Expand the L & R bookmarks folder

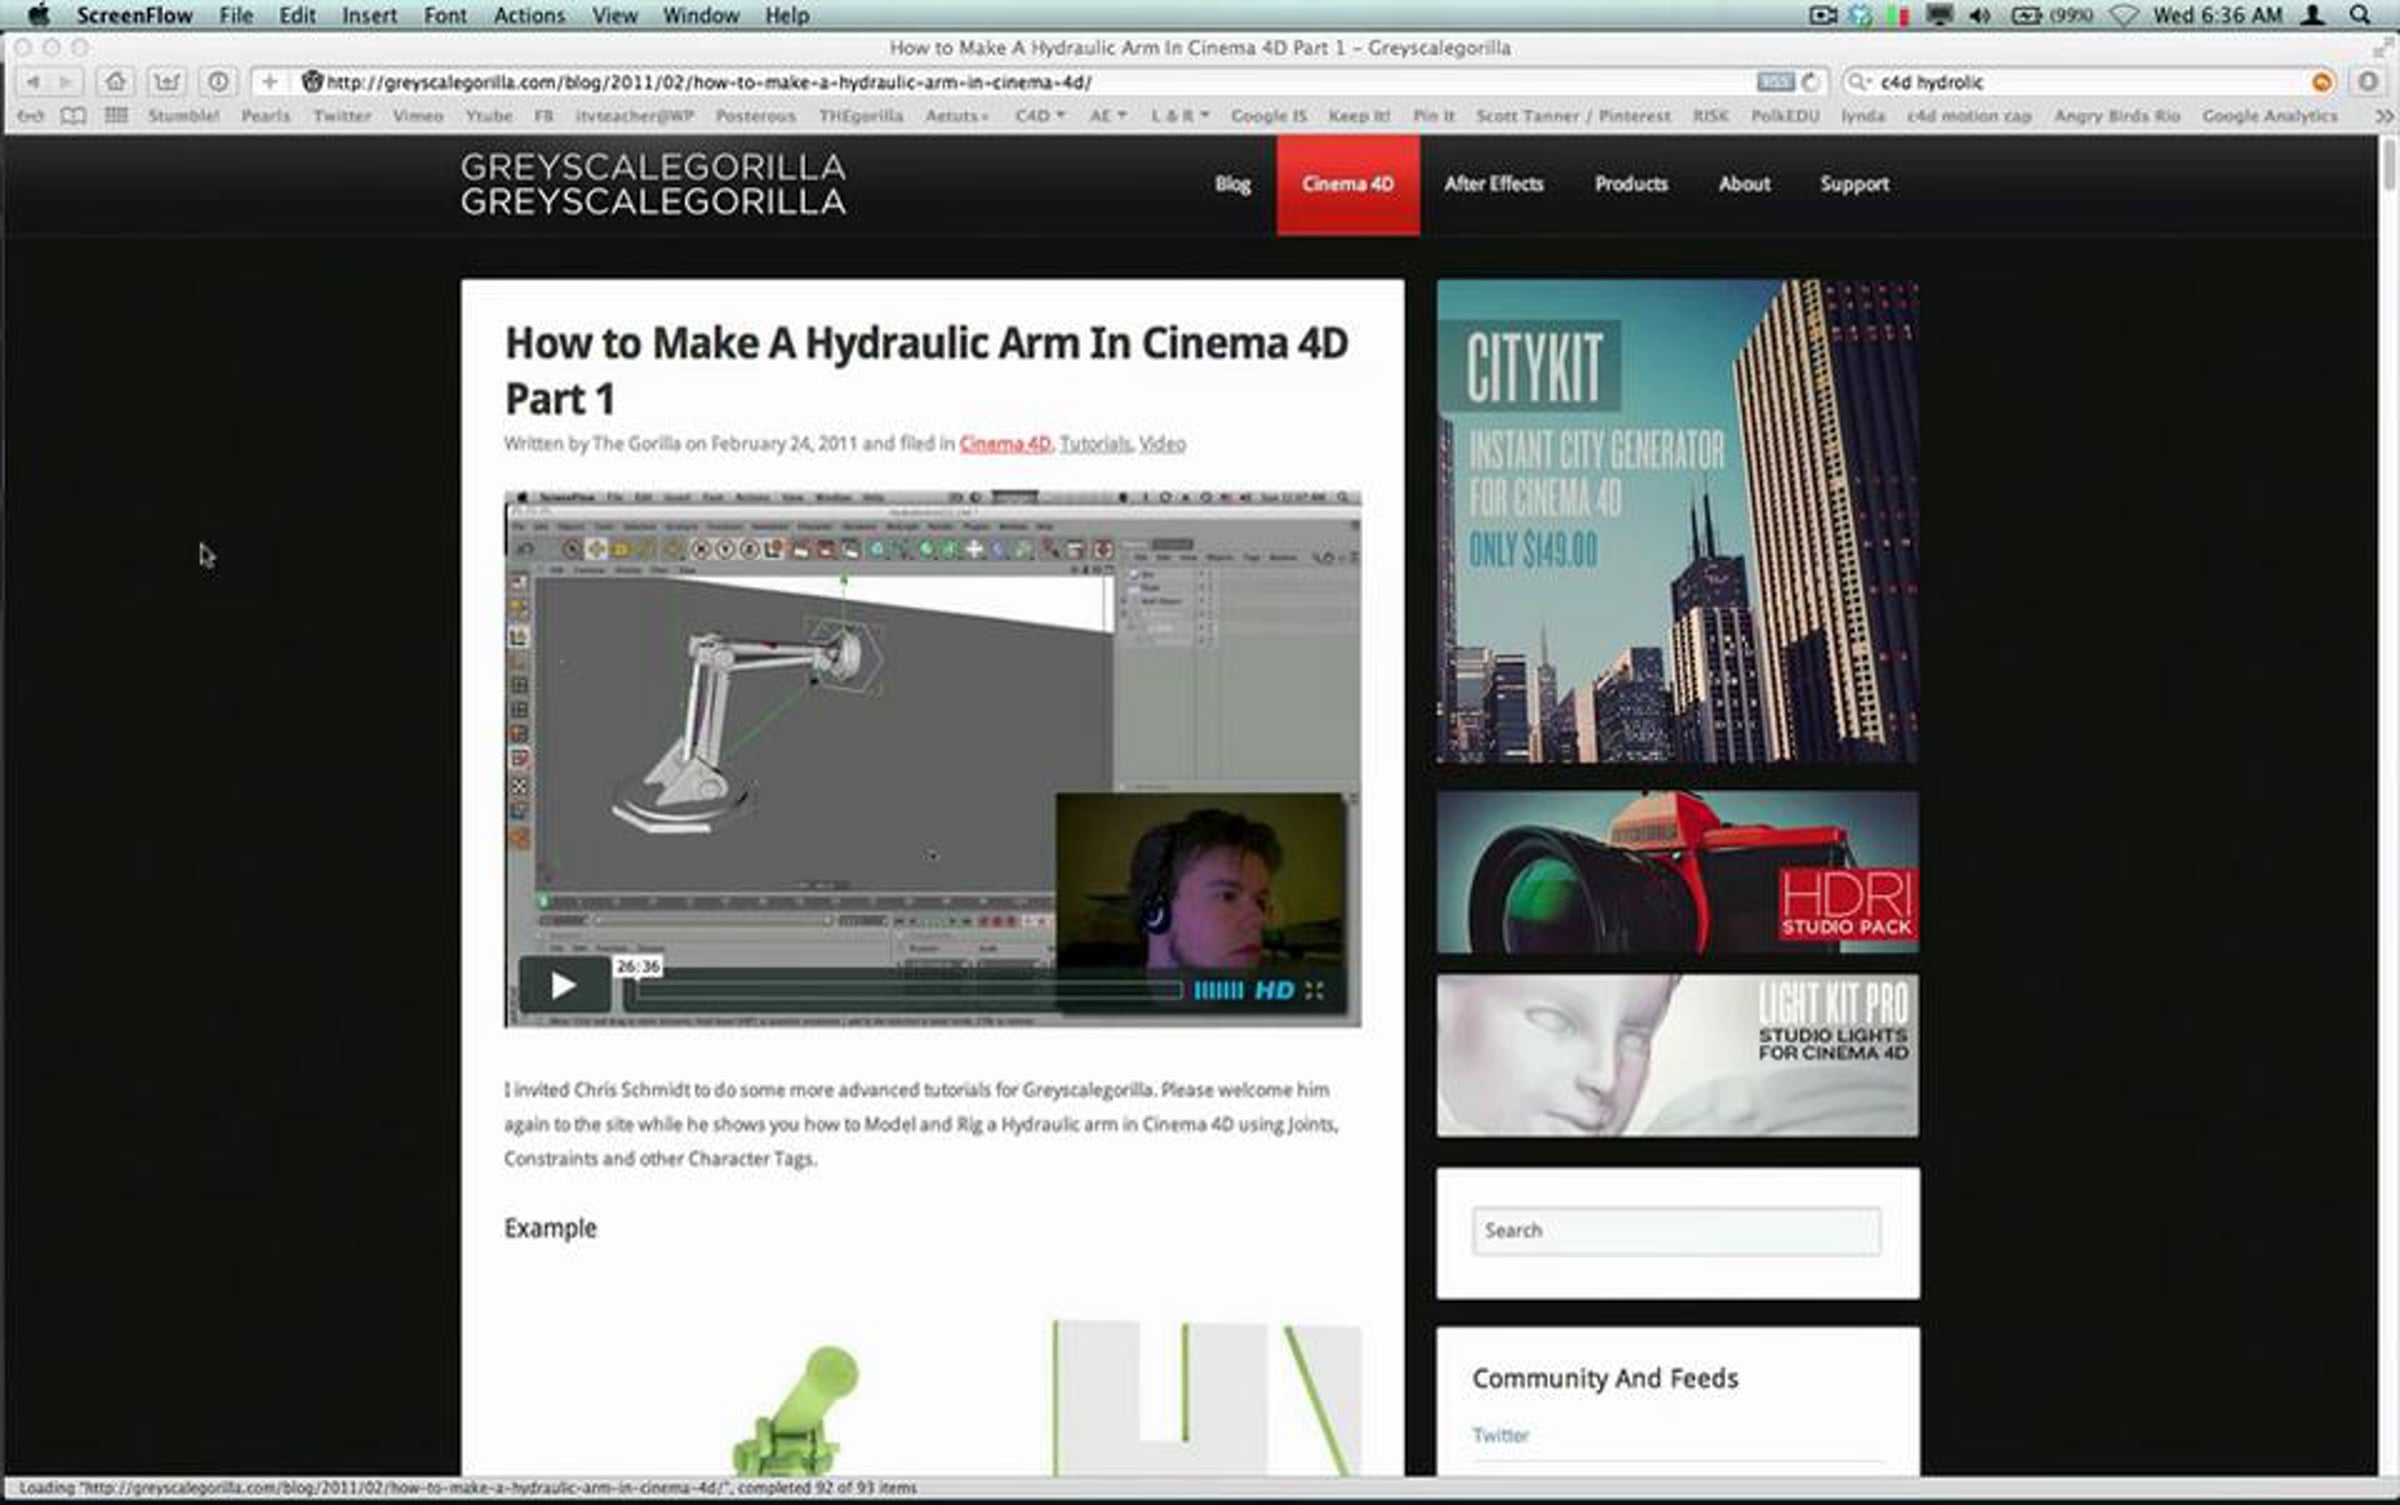tap(1180, 116)
